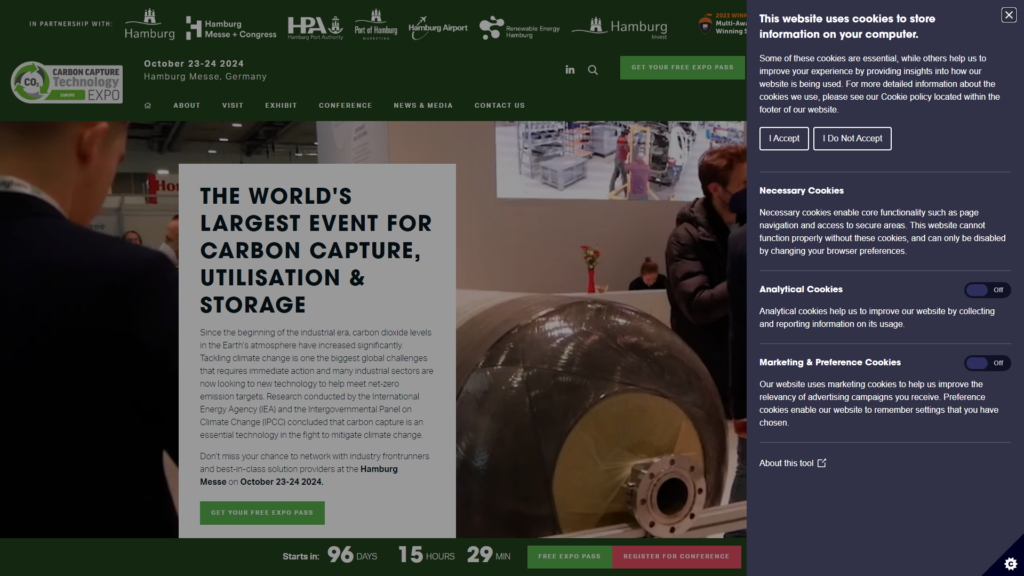Click the Free Expo Pass footer button
Image resolution: width=1024 pixels, height=576 pixels.
pyautogui.click(x=569, y=556)
